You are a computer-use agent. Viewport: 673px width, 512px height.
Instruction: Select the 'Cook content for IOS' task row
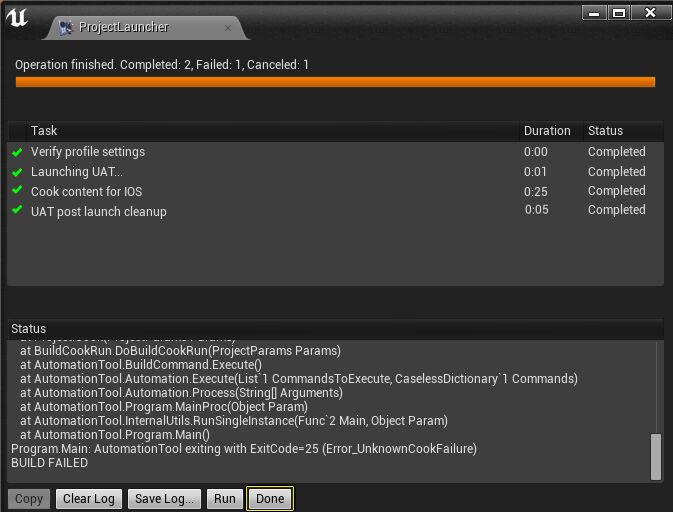[x=335, y=191]
